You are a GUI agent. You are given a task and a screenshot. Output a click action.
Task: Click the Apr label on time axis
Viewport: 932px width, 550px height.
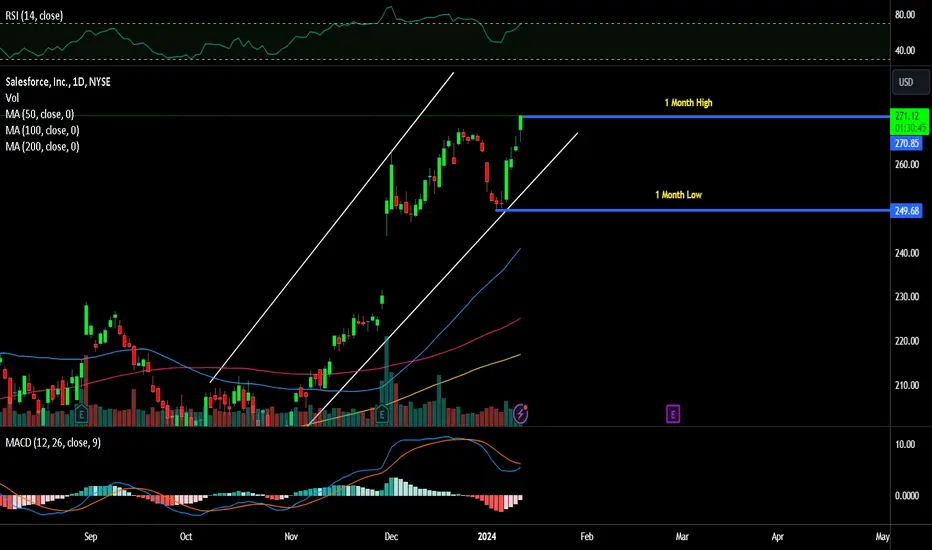pos(777,537)
